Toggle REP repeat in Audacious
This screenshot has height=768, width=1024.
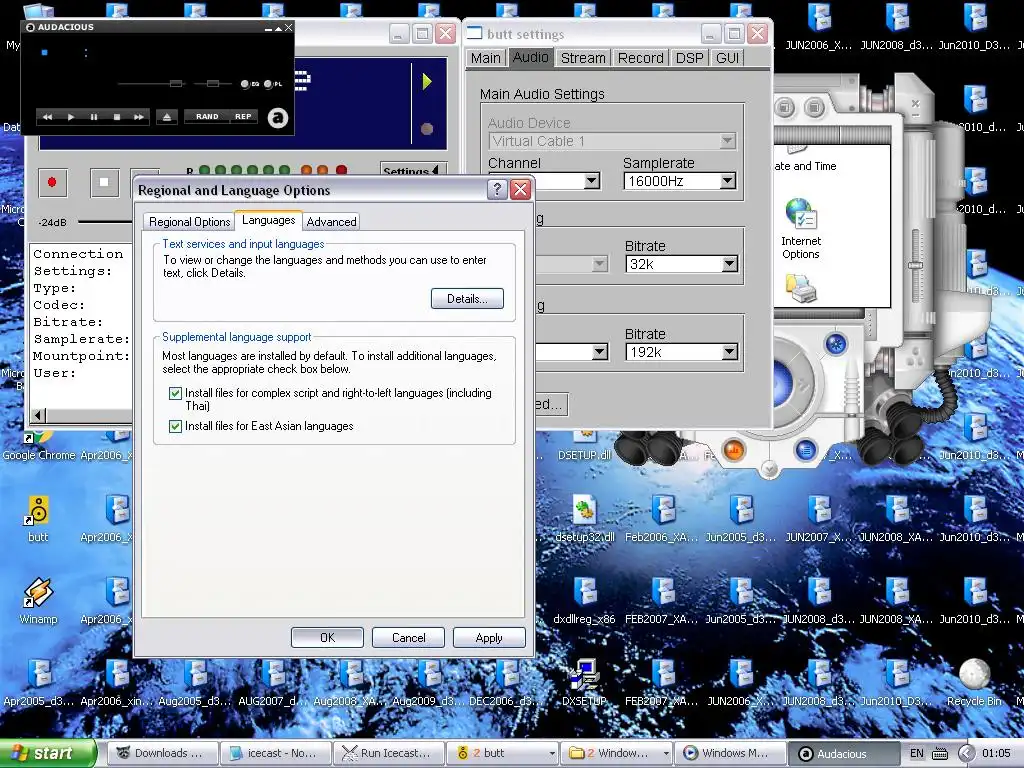click(243, 116)
